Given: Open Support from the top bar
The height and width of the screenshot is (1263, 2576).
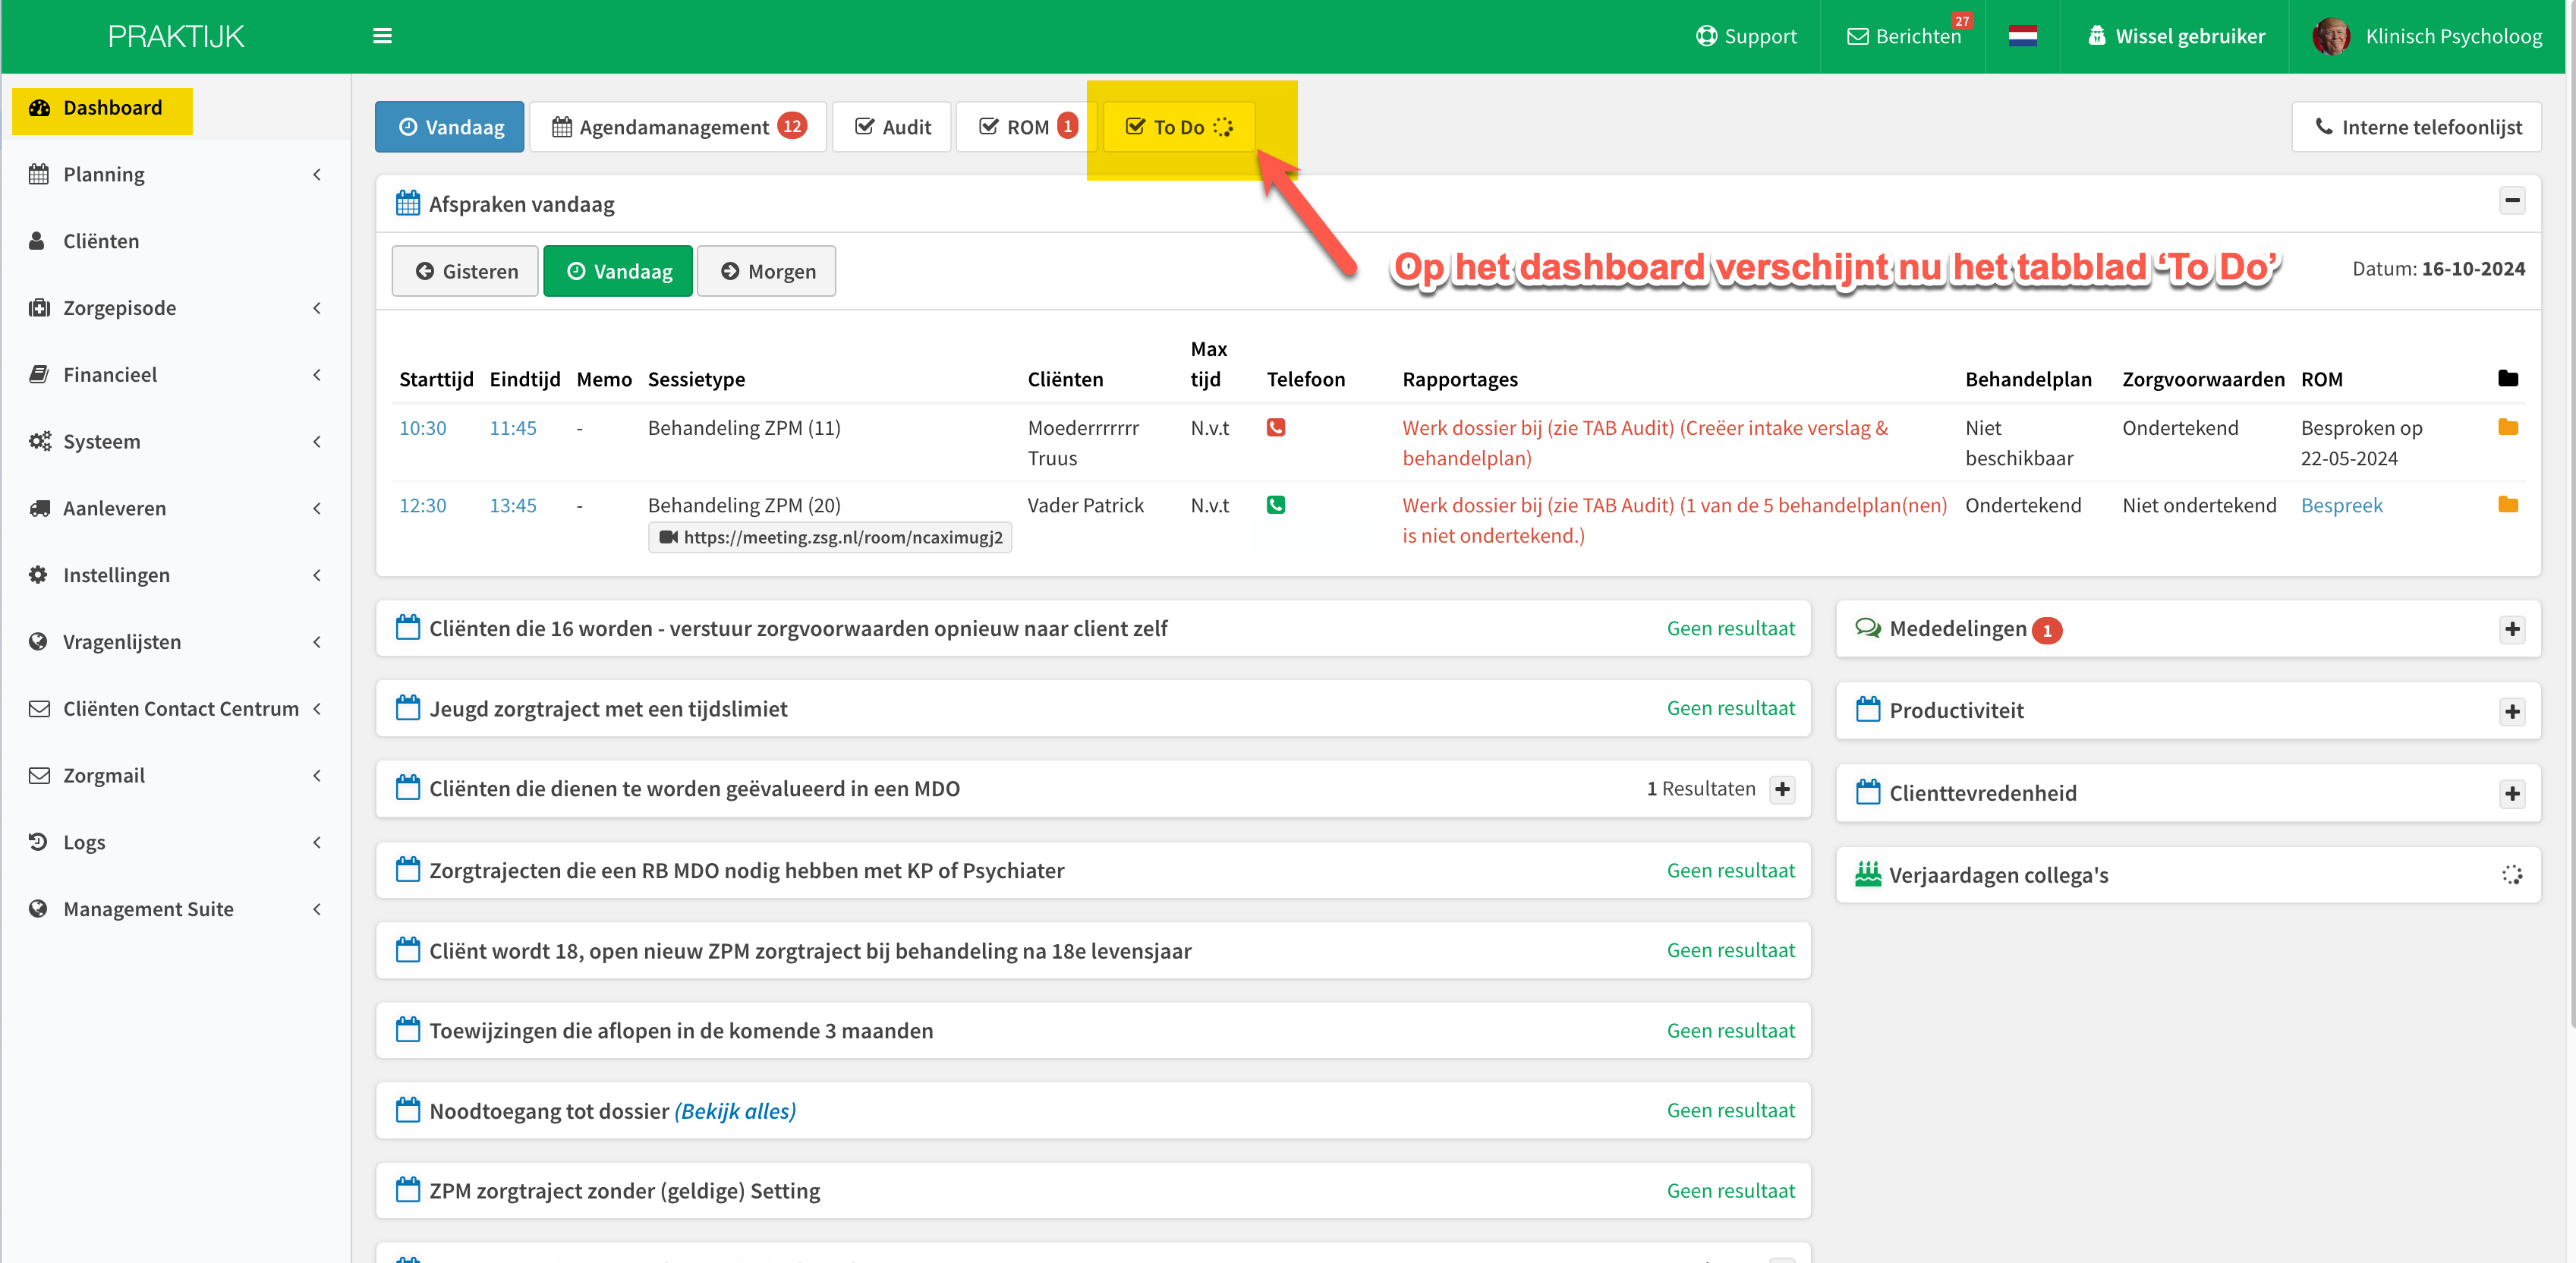Looking at the screenshot, I should pyautogui.click(x=1746, y=37).
